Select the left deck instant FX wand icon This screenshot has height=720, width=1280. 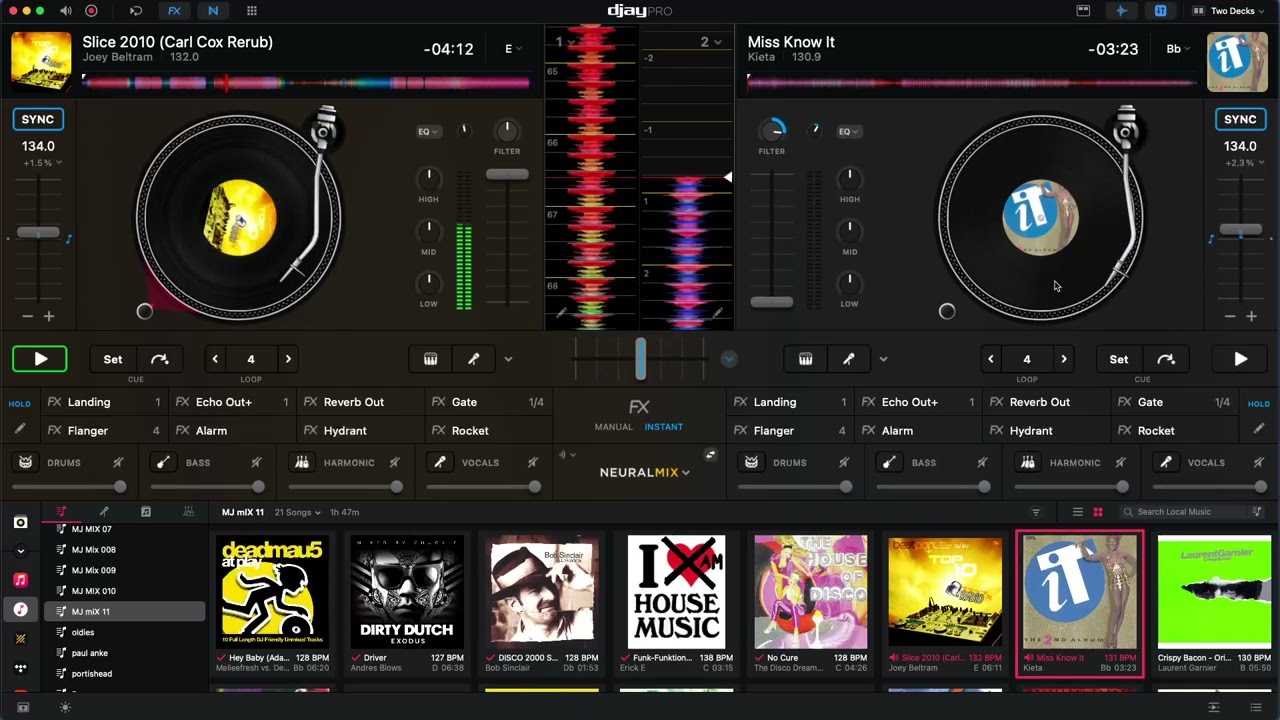[x=474, y=359]
